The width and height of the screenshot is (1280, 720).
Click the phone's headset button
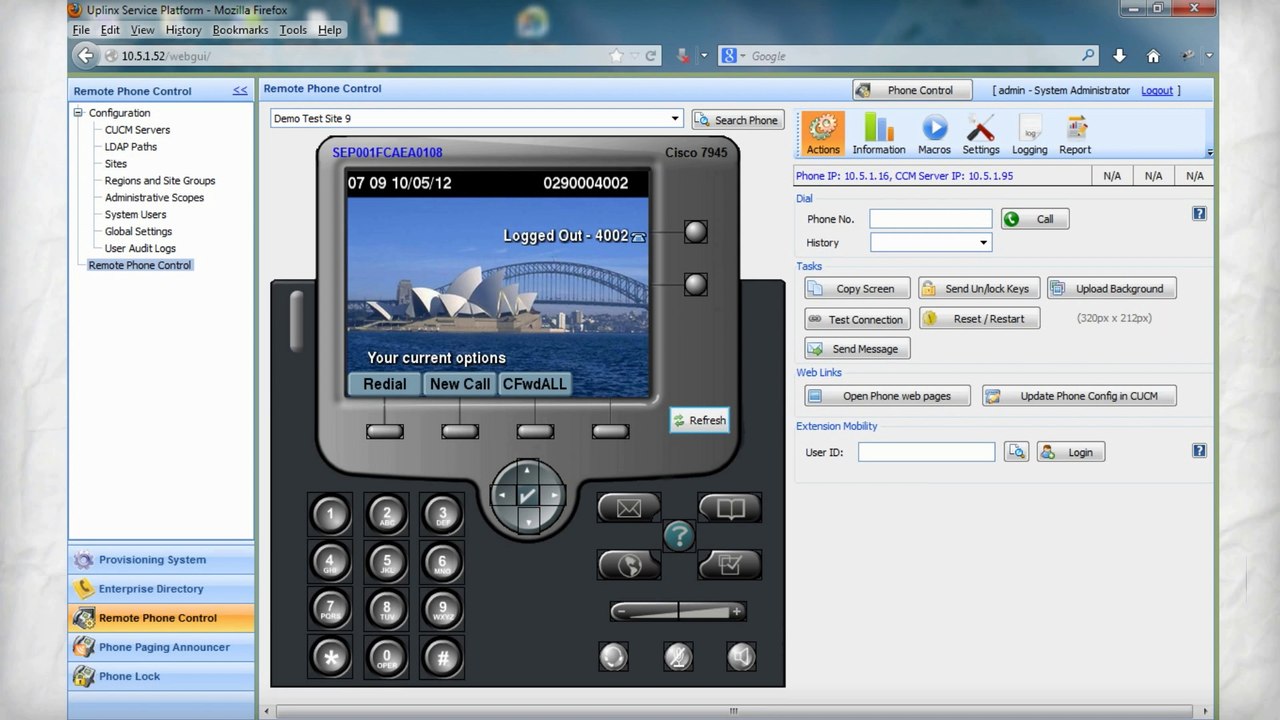pyautogui.click(x=613, y=657)
